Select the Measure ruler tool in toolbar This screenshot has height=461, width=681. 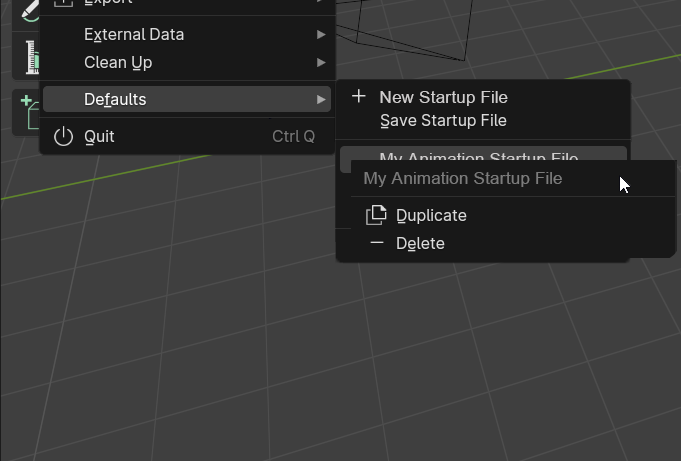pos(32,57)
